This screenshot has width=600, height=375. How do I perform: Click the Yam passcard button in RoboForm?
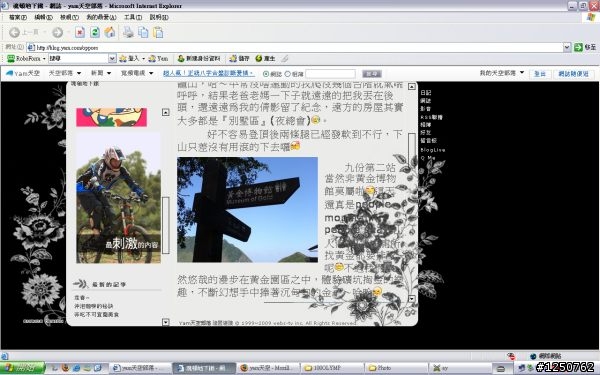158,59
